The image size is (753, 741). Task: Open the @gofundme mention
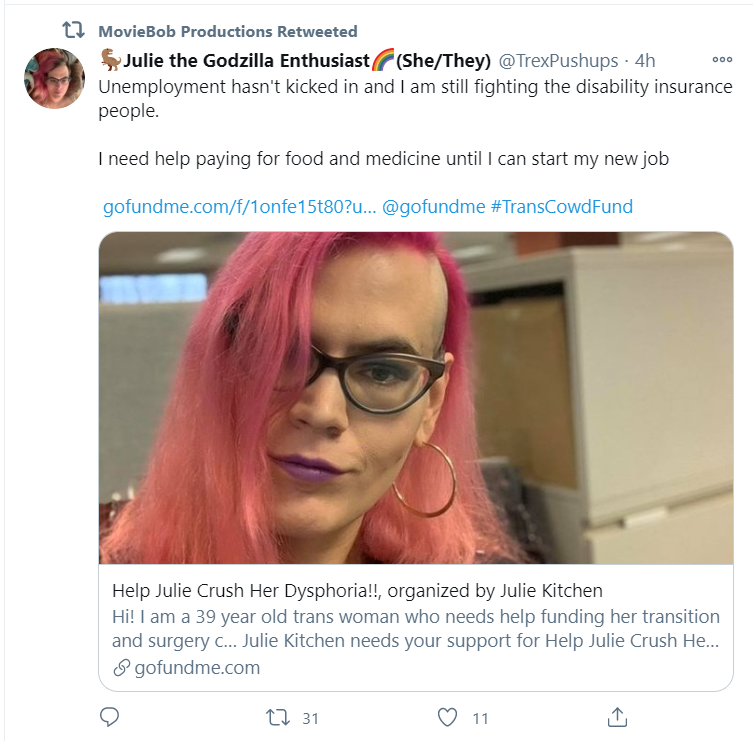tap(434, 207)
